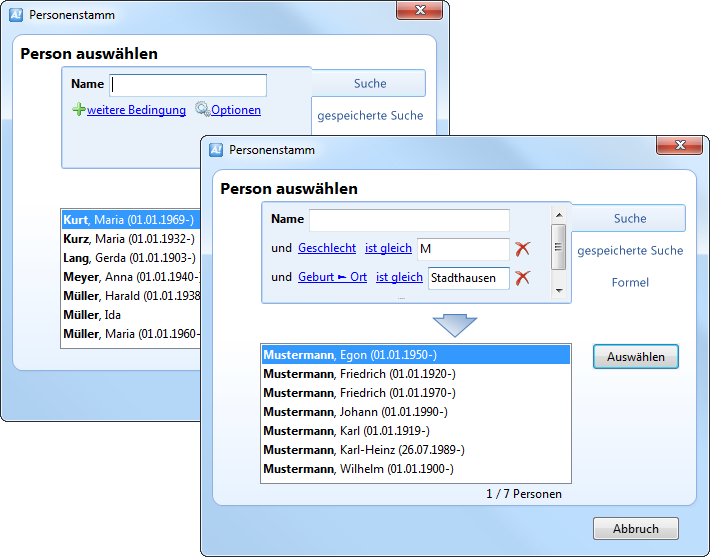
Task: Open the 'ist gleich' operator for Geschlecht
Action: [388, 248]
